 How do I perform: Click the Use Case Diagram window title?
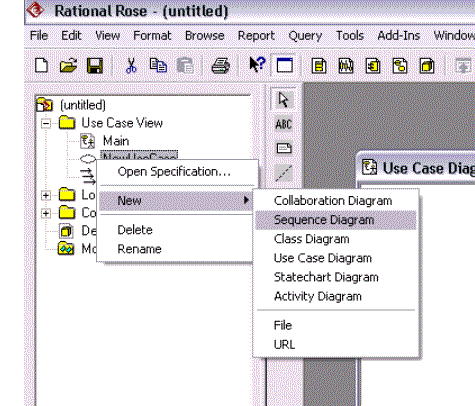tap(428, 168)
